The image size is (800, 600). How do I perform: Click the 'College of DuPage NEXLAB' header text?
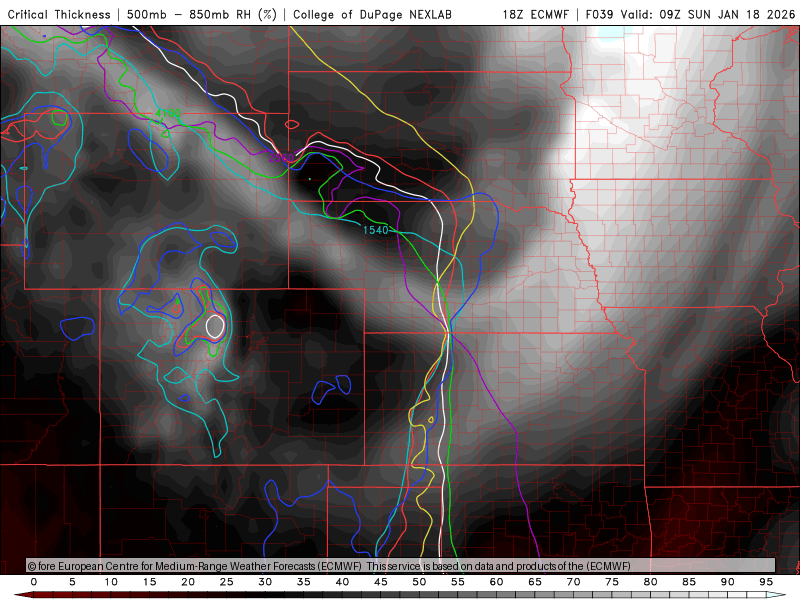tap(372, 15)
